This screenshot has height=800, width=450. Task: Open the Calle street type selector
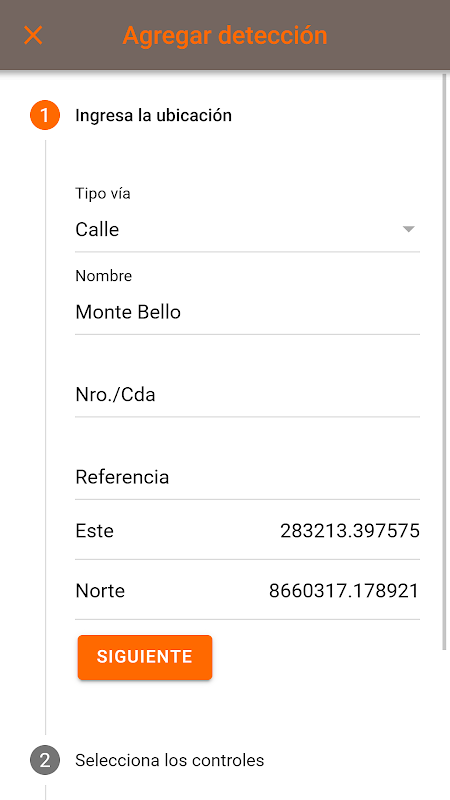(x=247, y=230)
